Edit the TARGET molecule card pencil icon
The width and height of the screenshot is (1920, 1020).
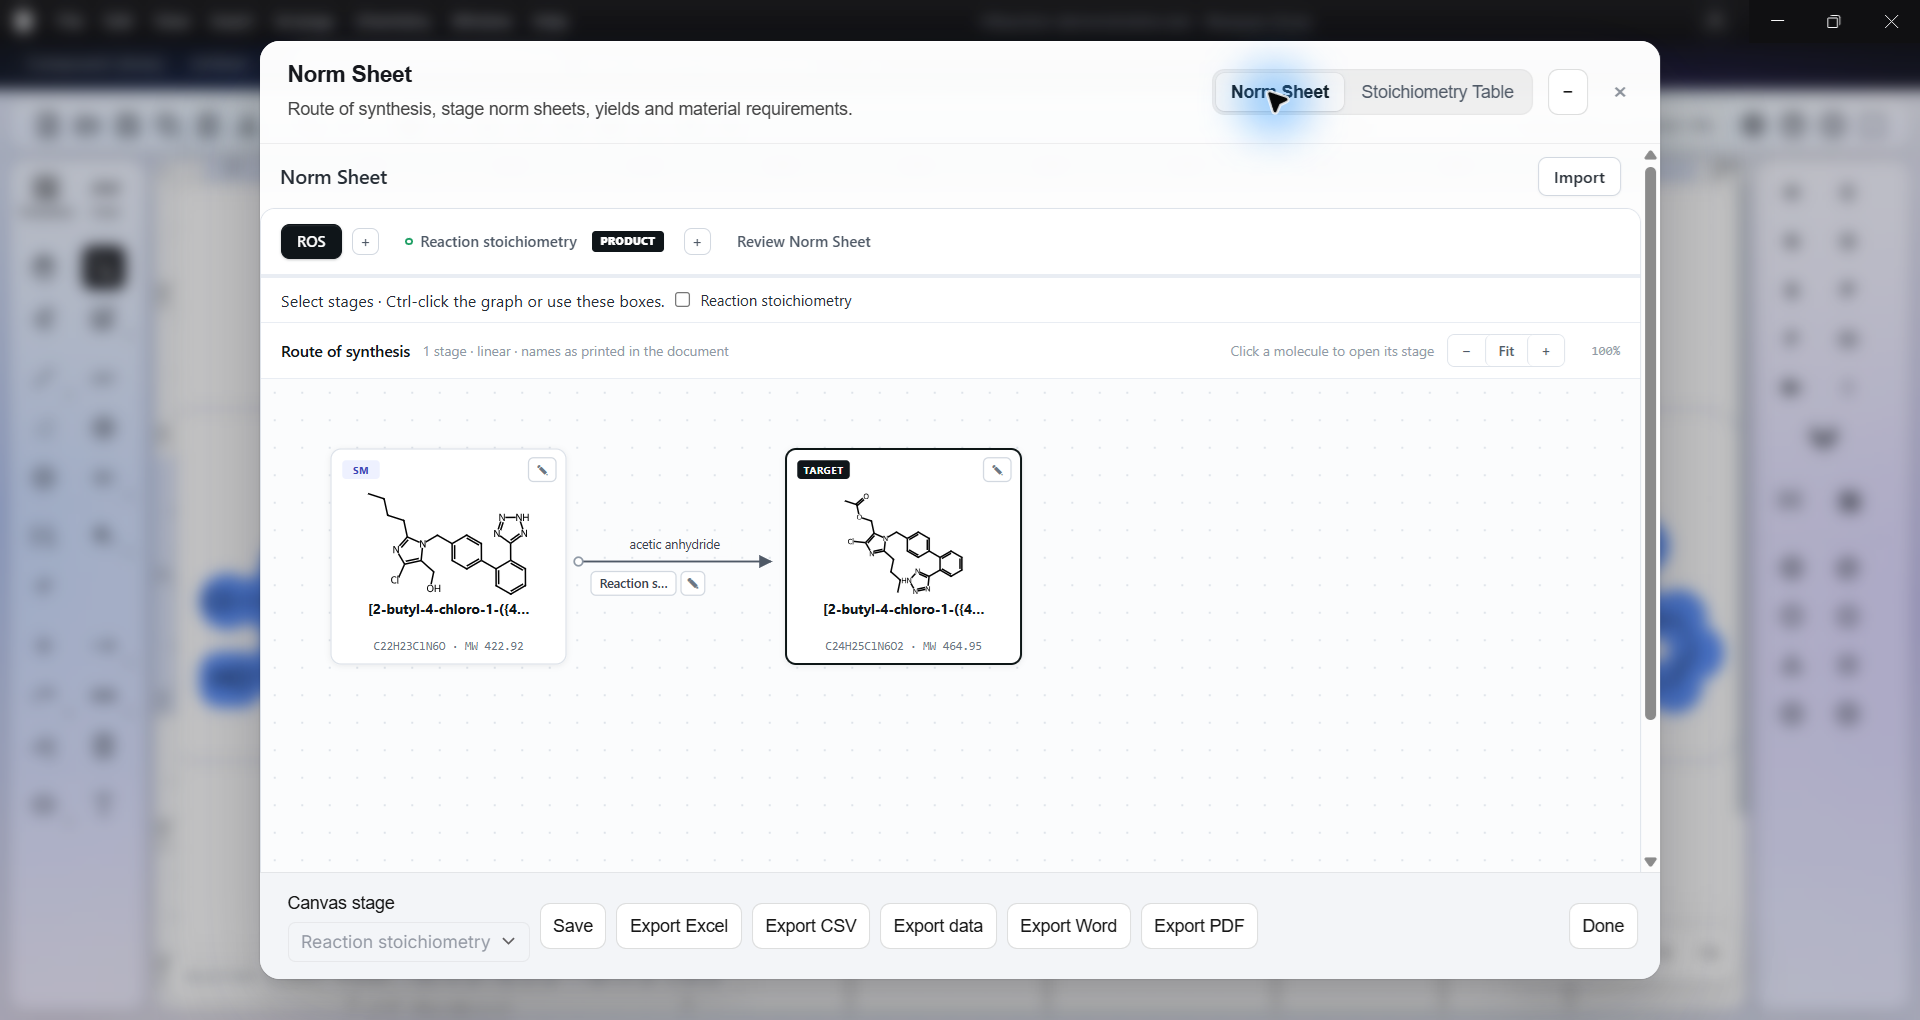pyautogui.click(x=997, y=470)
